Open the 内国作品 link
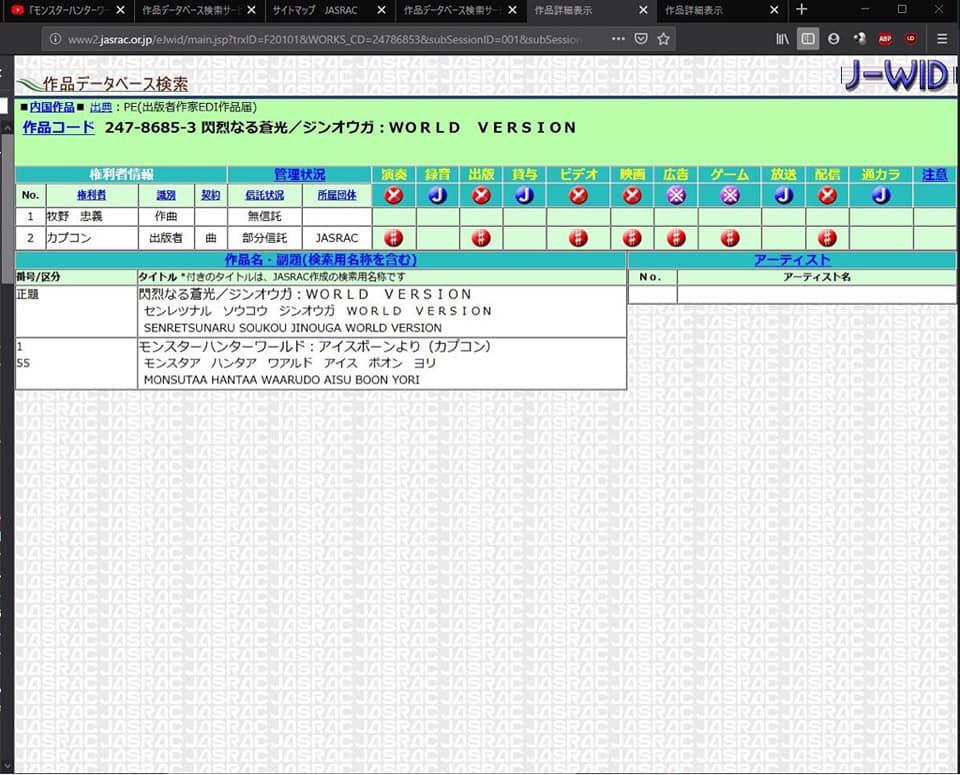This screenshot has width=960, height=775. pos(52,107)
